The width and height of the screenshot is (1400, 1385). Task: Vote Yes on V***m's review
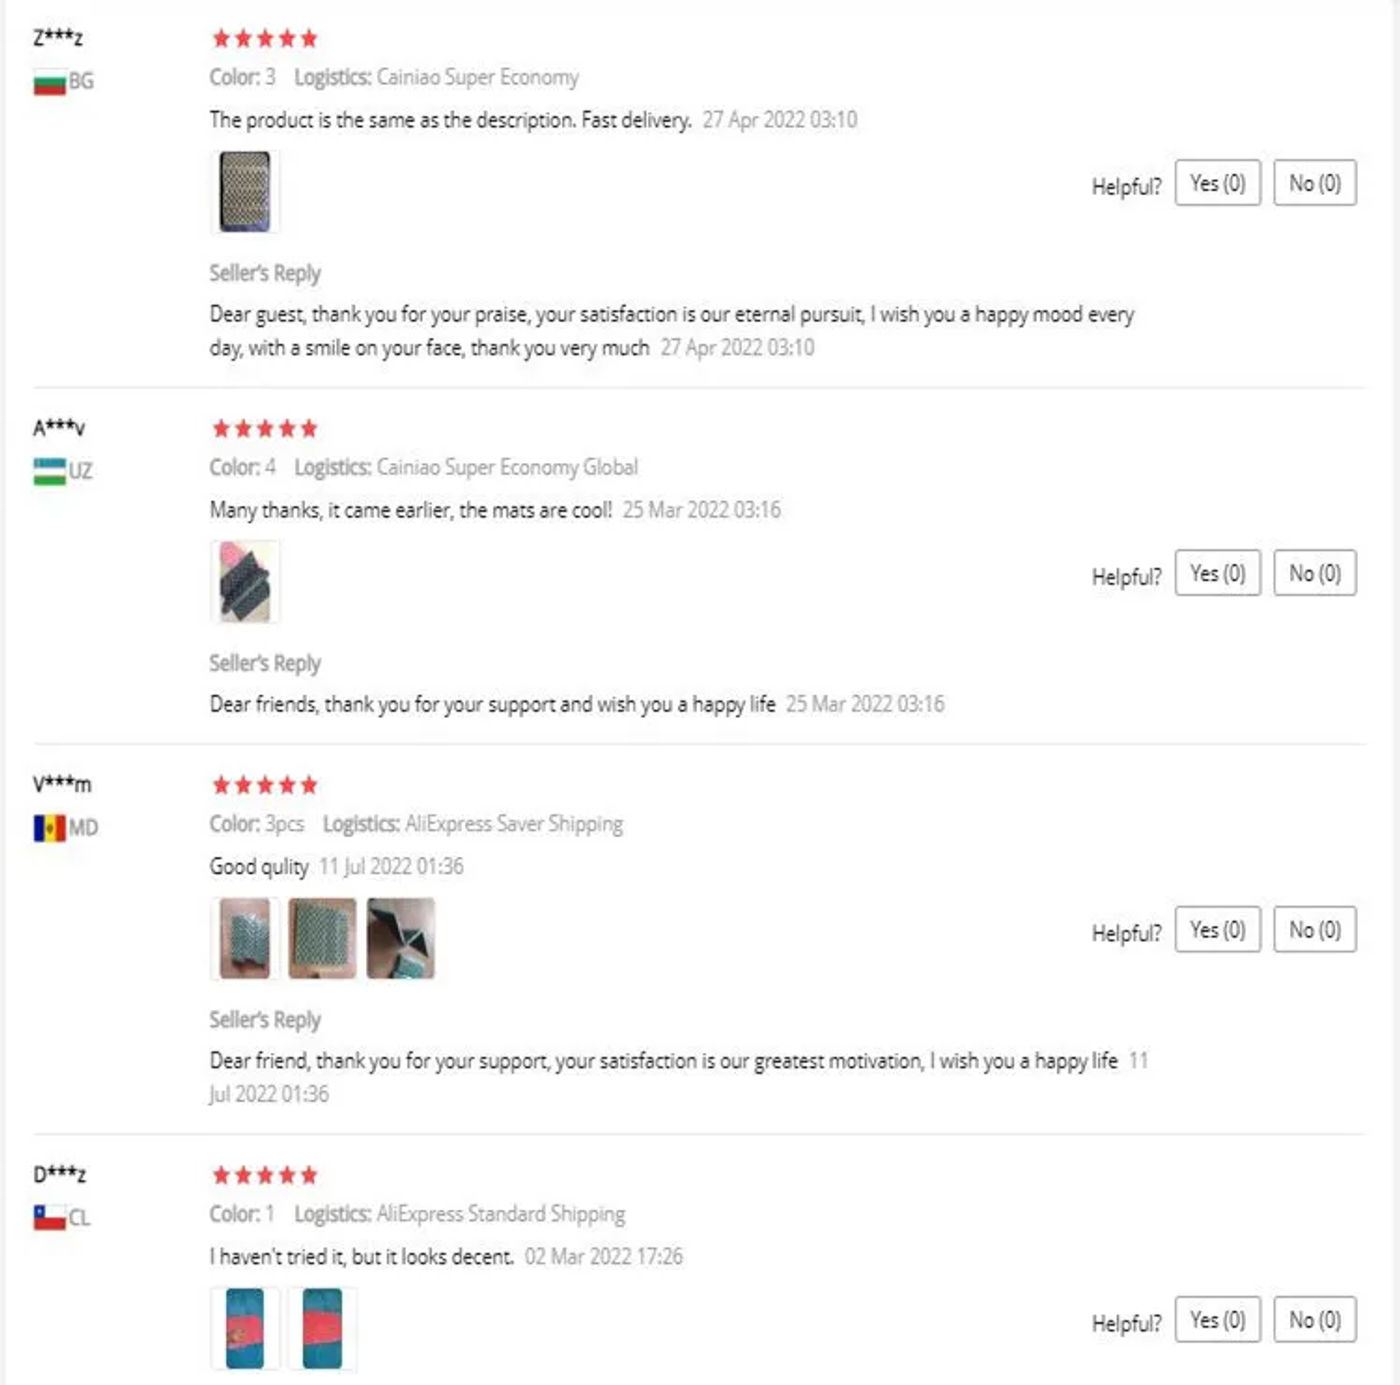click(x=1217, y=930)
